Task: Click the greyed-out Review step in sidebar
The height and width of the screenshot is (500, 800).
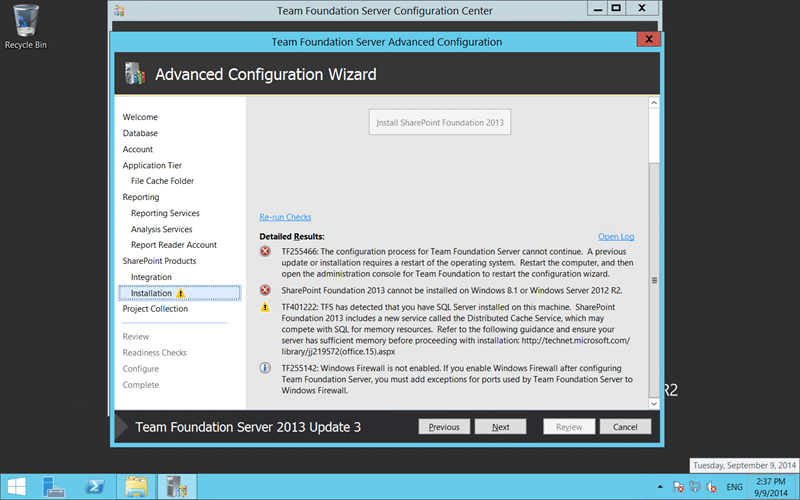Action: tap(136, 337)
